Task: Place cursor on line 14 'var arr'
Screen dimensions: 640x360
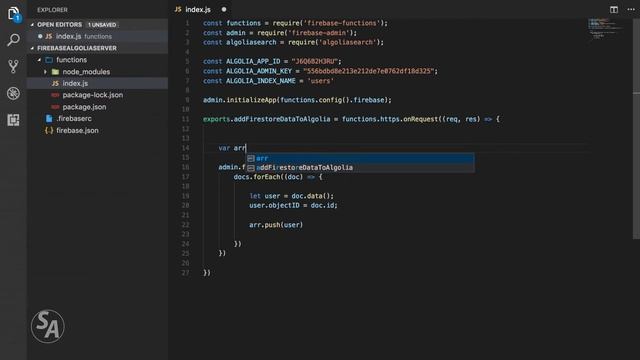Action: [x=232, y=148]
